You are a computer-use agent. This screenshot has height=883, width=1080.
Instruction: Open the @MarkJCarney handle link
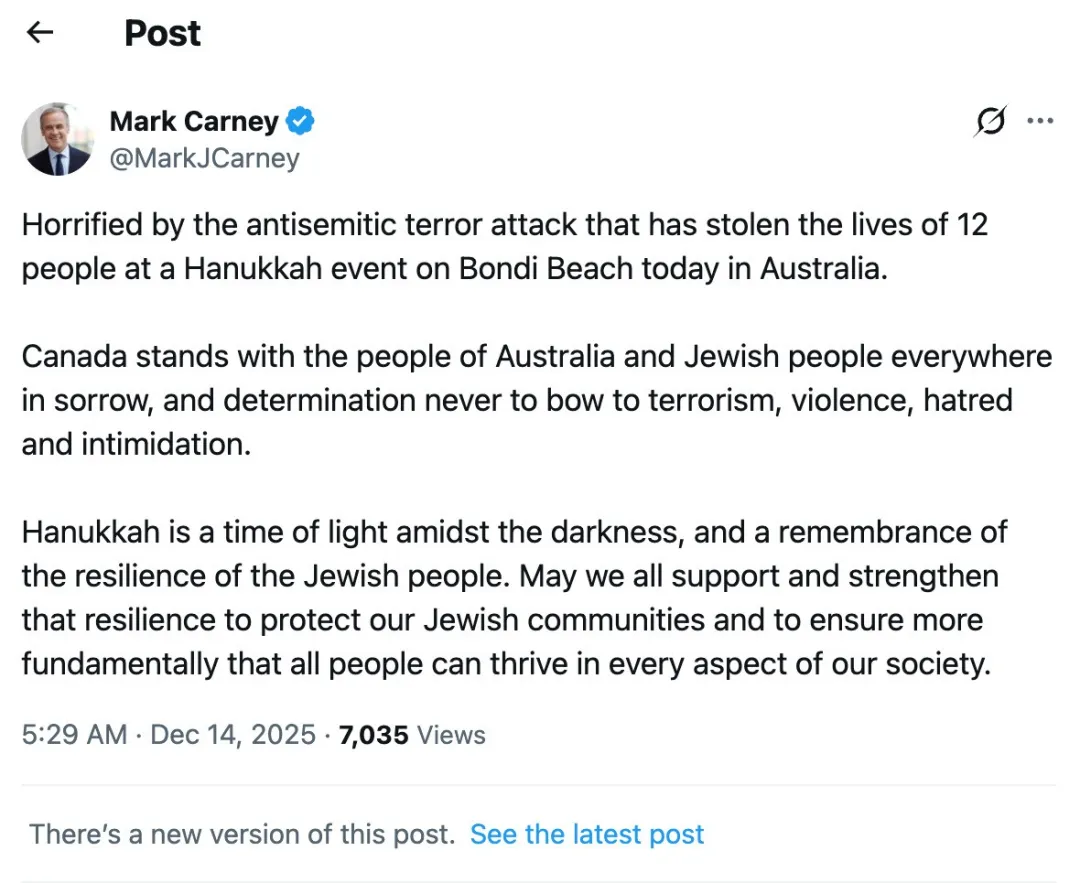204,158
